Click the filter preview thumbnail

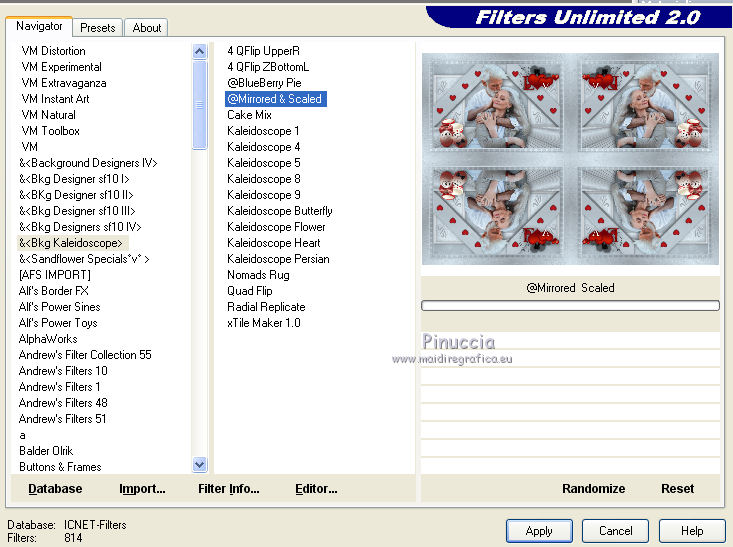click(570, 159)
